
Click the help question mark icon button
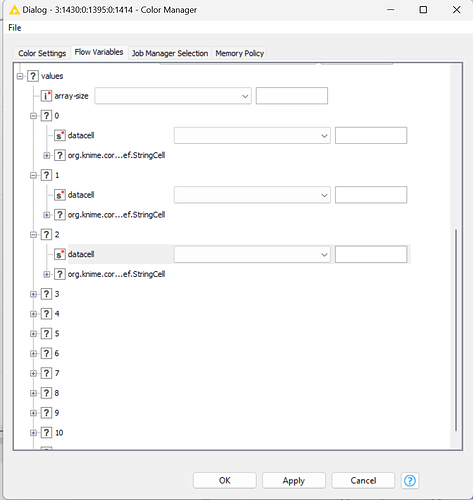(410, 480)
